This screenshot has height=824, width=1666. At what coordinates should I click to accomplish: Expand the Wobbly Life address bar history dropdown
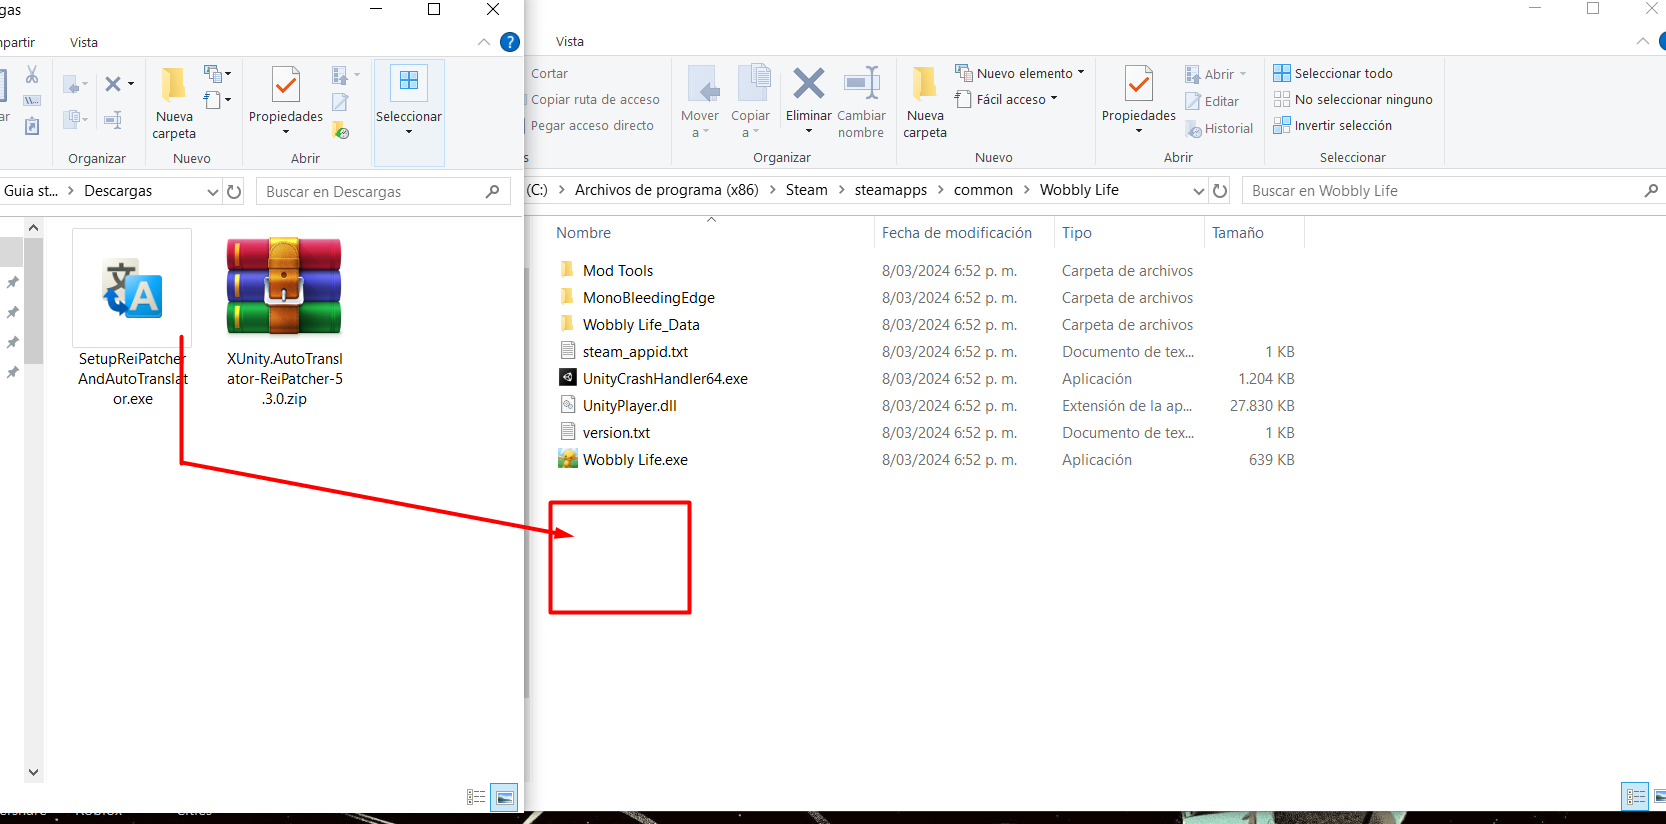tap(1199, 191)
